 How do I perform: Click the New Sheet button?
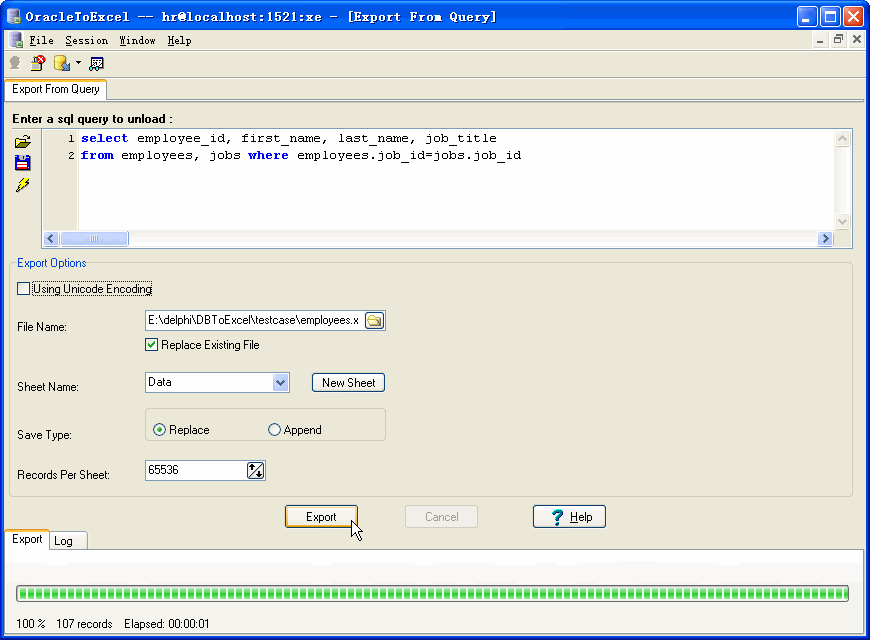pyautogui.click(x=348, y=382)
